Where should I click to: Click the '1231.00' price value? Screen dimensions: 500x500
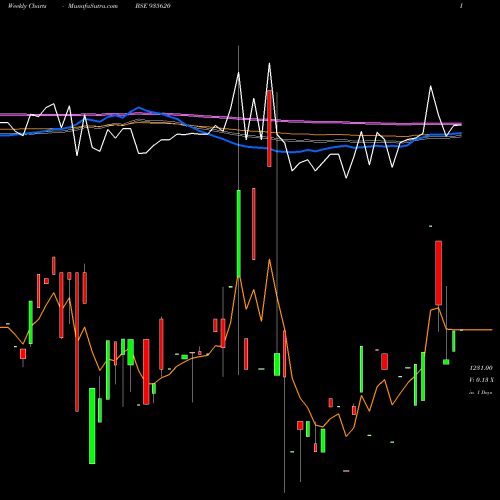481,368
